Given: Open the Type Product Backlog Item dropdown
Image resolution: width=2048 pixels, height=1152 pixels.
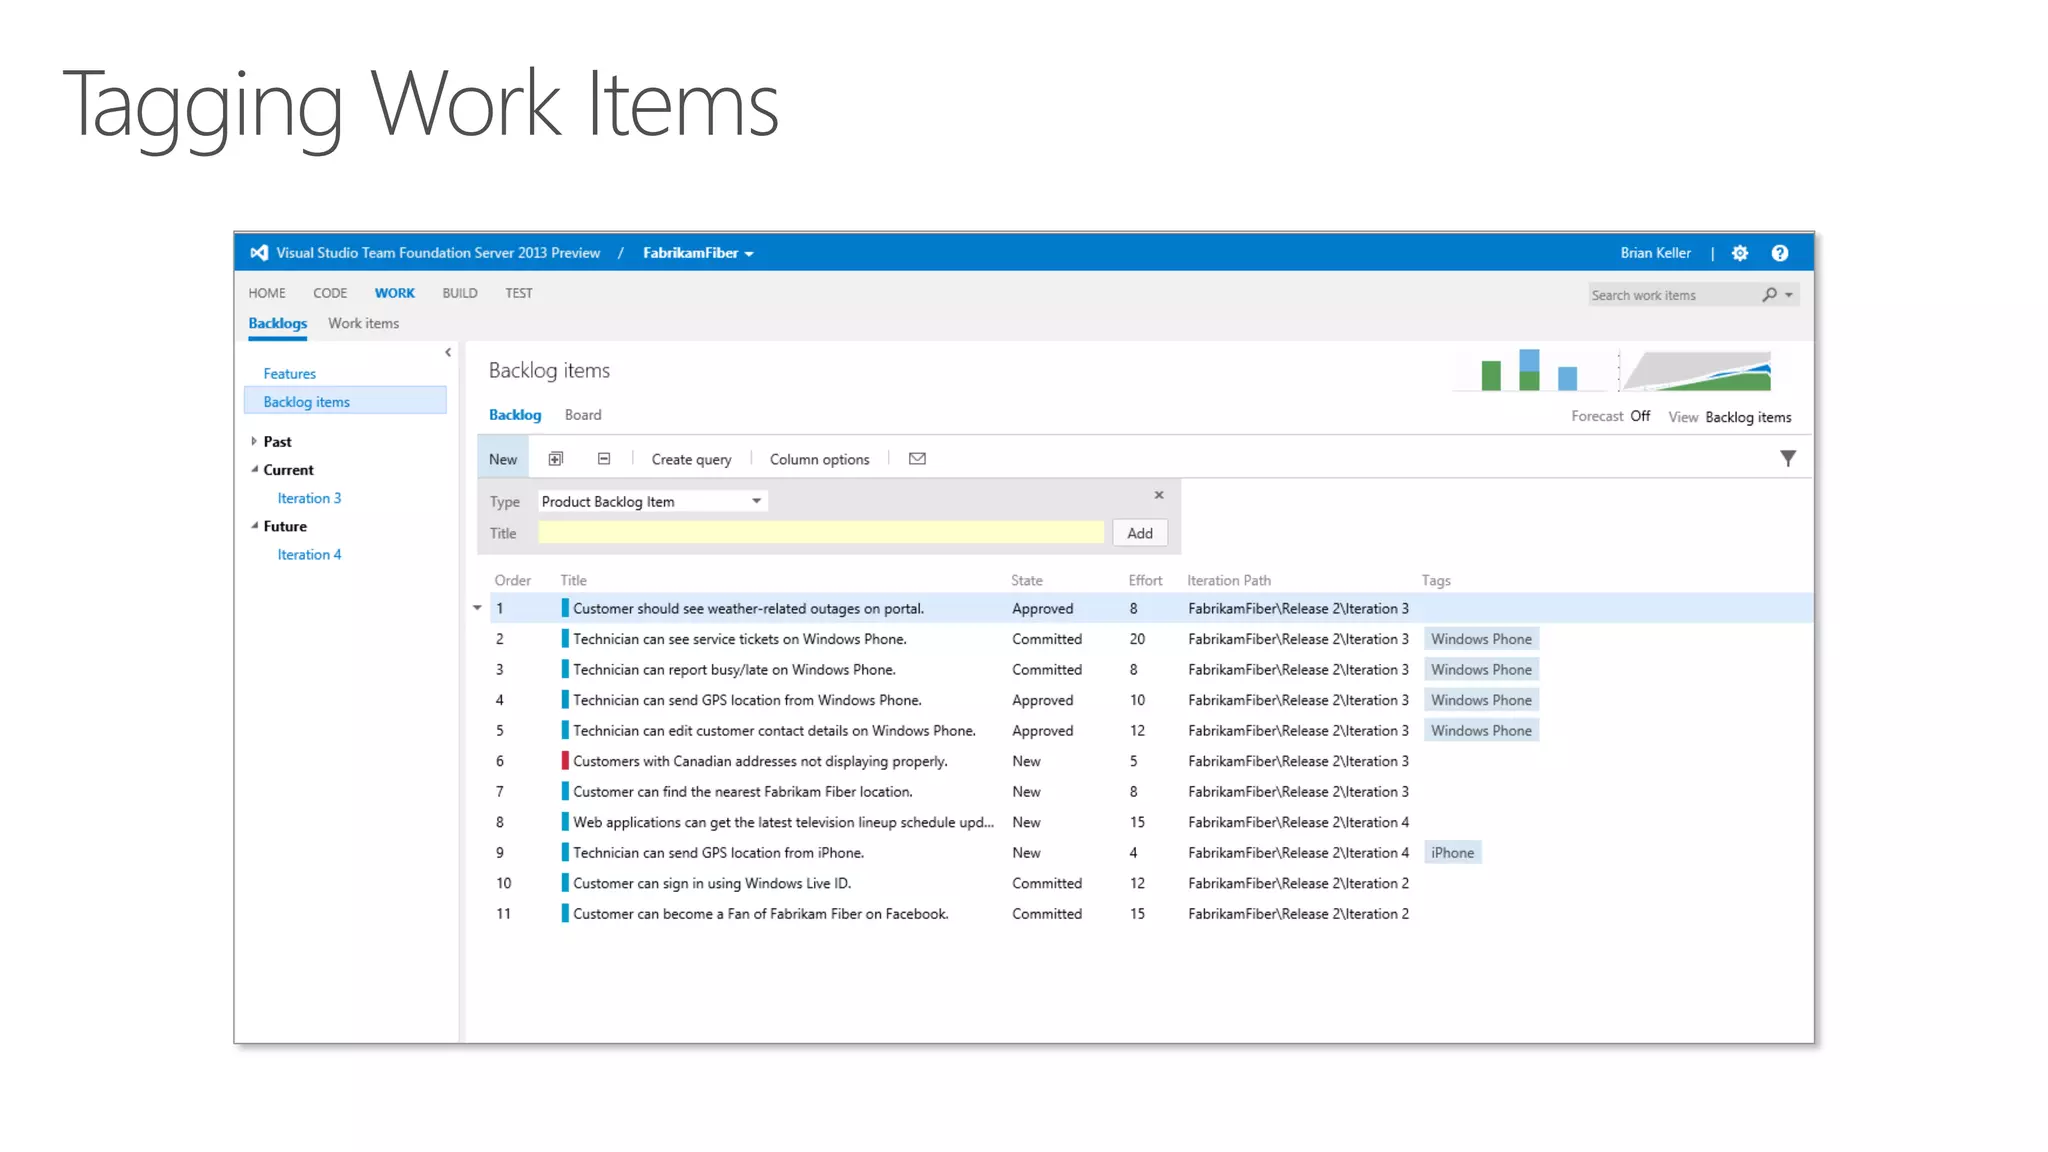Looking at the screenshot, I should (x=756, y=501).
